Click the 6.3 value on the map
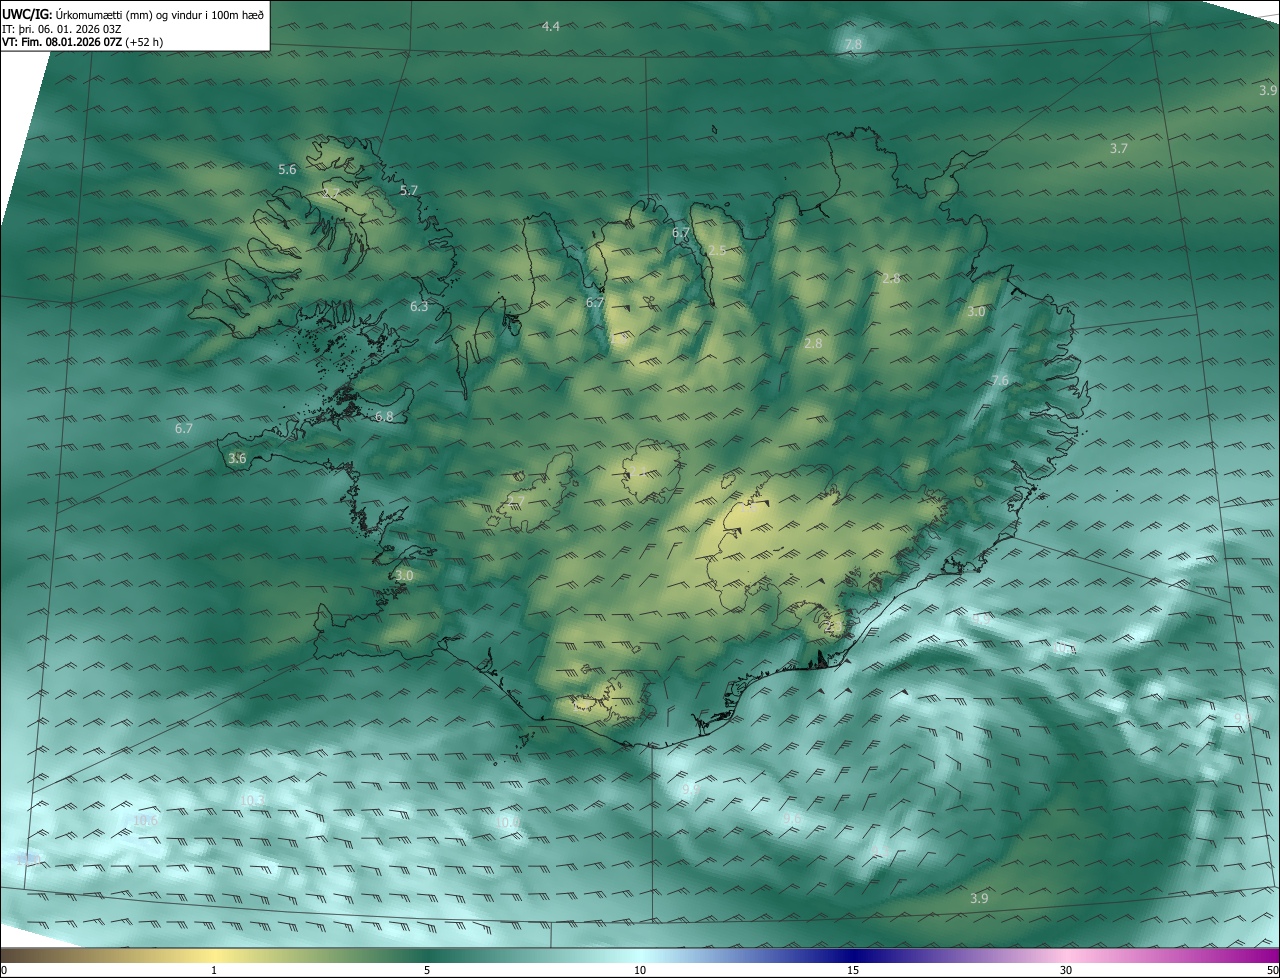 click(x=419, y=307)
